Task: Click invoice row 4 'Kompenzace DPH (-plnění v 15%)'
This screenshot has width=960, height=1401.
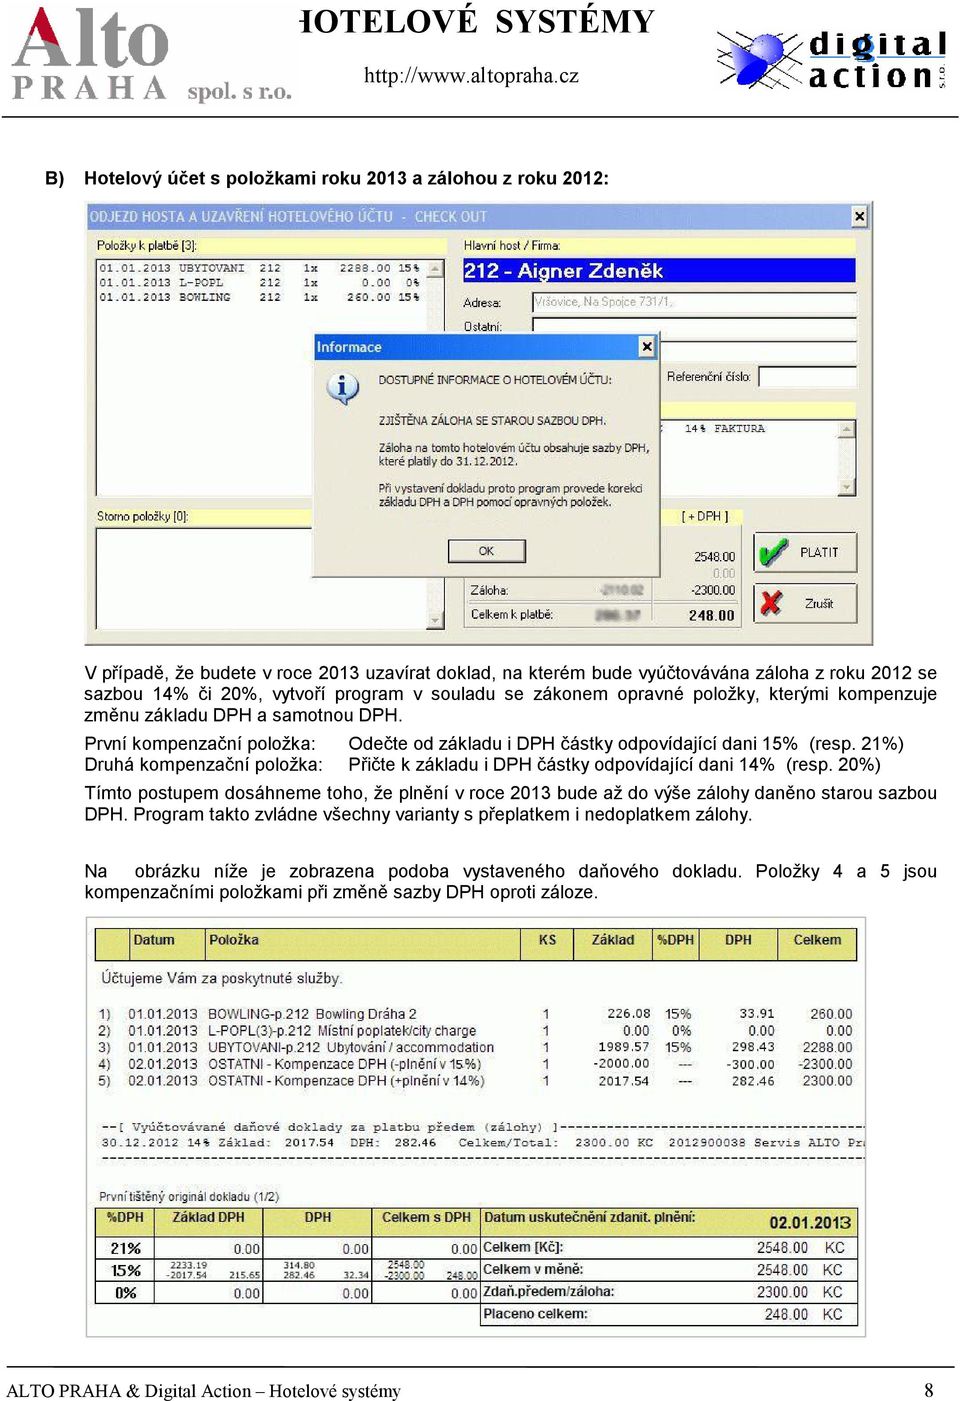Action: [475, 1064]
